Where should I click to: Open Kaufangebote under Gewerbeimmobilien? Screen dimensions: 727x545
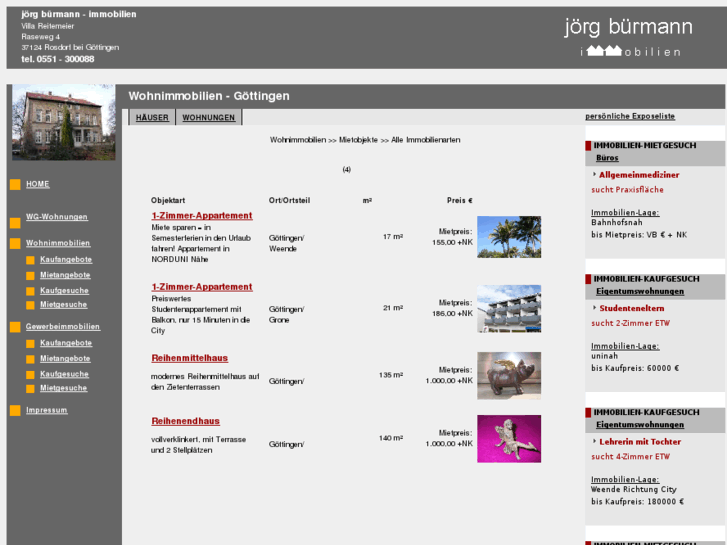click(x=66, y=343)
